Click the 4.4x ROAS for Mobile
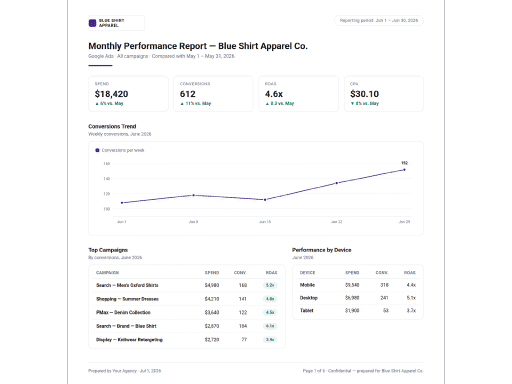Viewport: 512px width, 384px height. (x=411, y=285)
